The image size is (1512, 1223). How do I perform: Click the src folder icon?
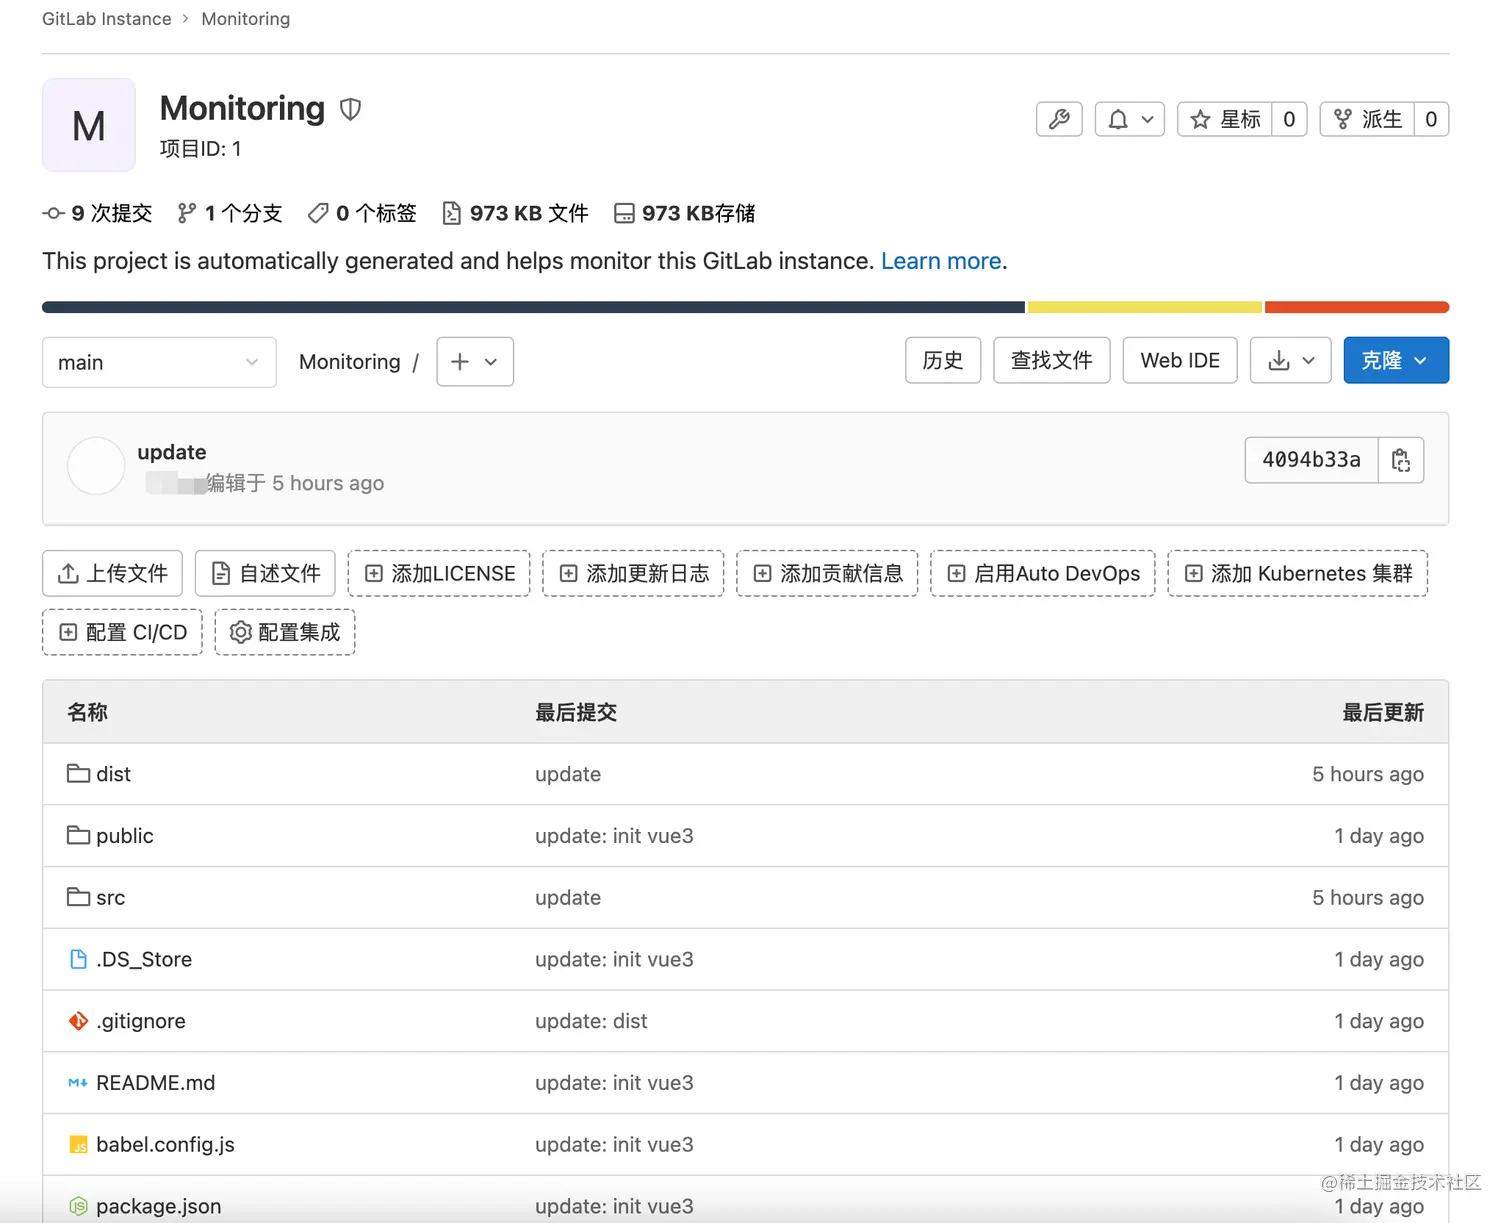coord(78,897)
